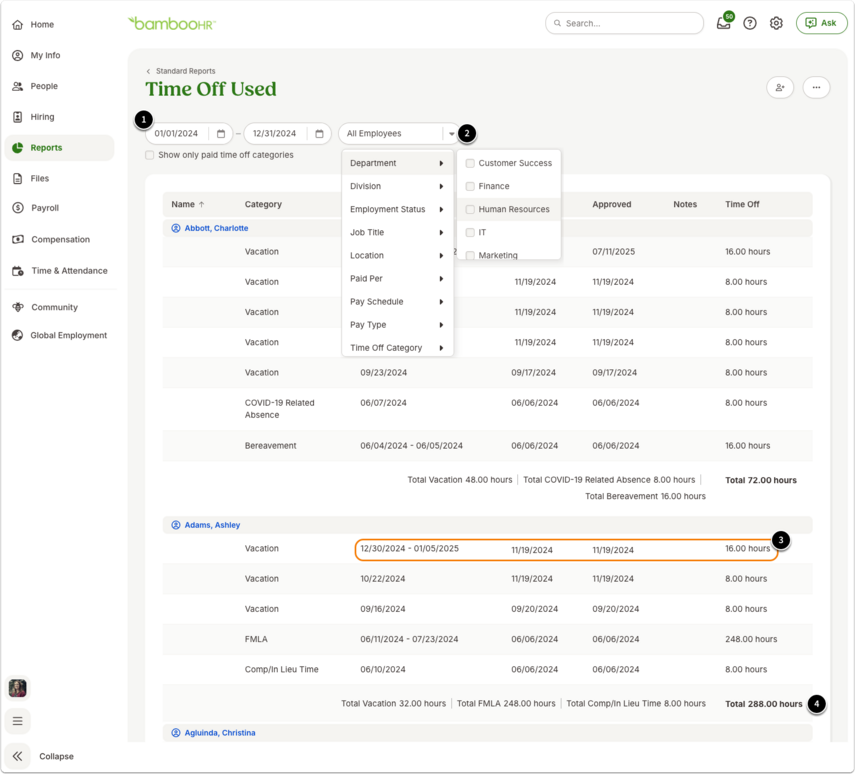Open the Payroll dollar icon
855x774 pixels.
click(17, 208)
